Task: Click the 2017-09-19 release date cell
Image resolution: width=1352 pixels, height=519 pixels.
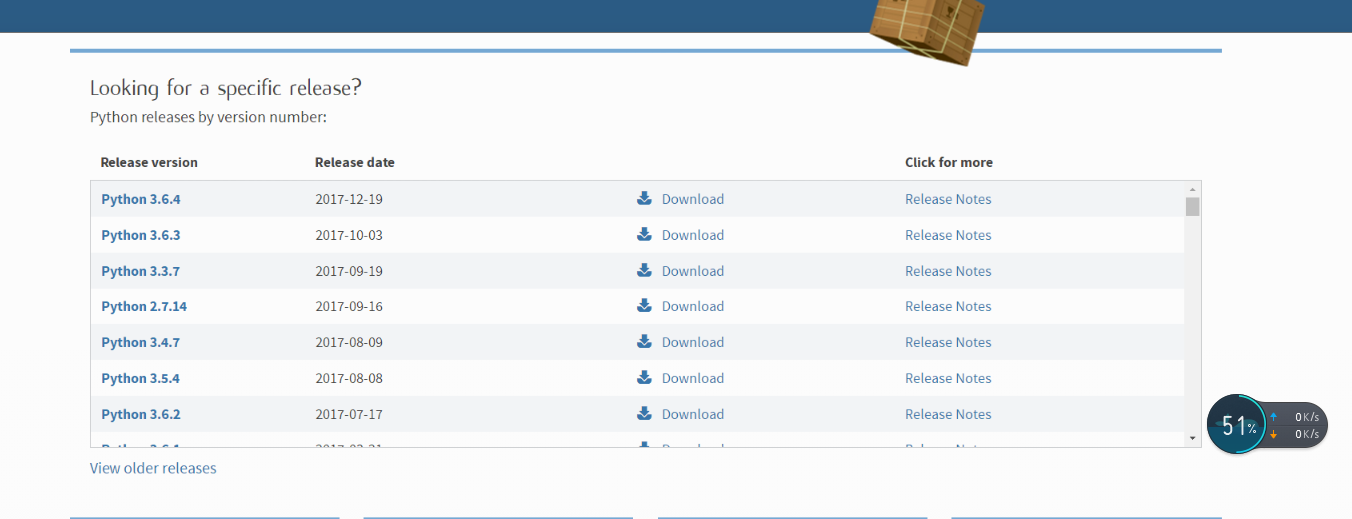Action: point(349,271)
